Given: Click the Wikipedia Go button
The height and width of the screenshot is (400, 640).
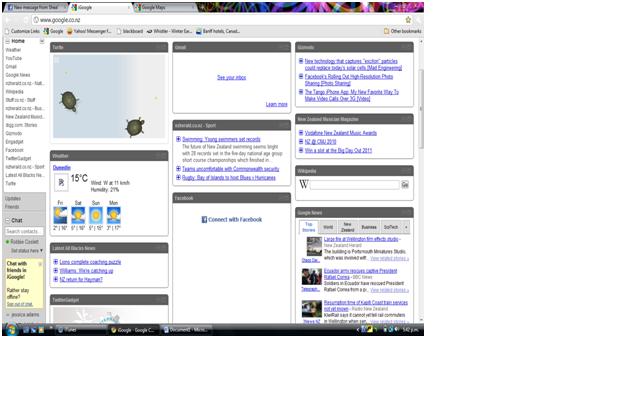Looking at the screenshot, I should [405, 185].
